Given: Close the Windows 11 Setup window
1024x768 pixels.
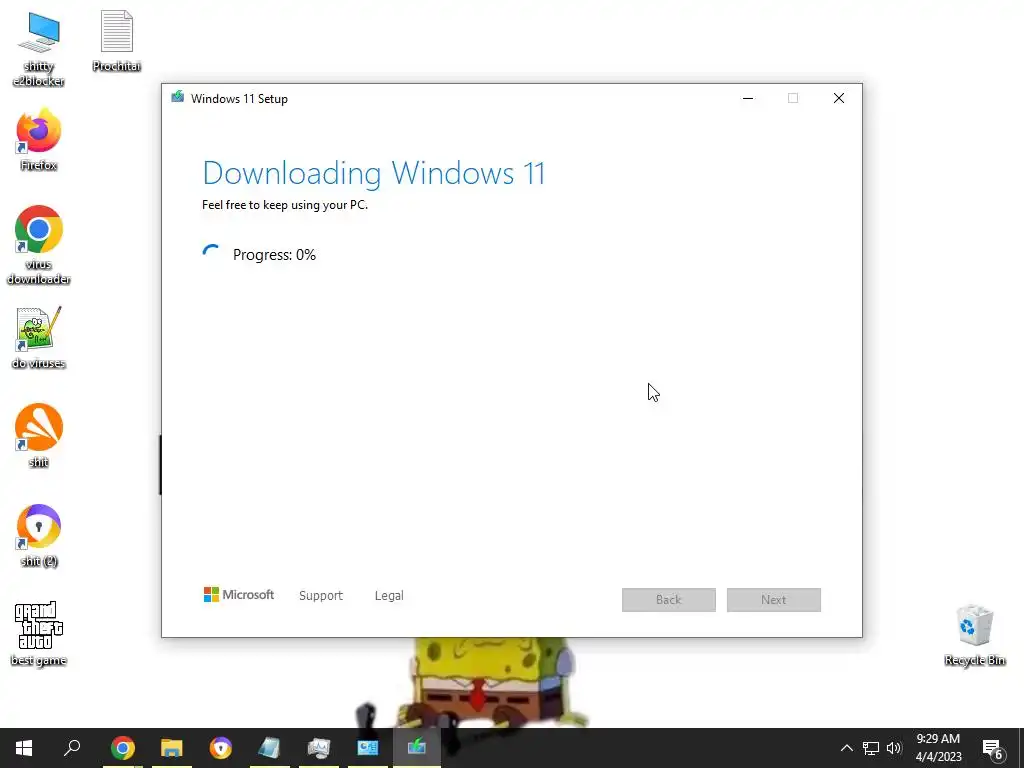Looking at the screenshot, I should (839, 98).
